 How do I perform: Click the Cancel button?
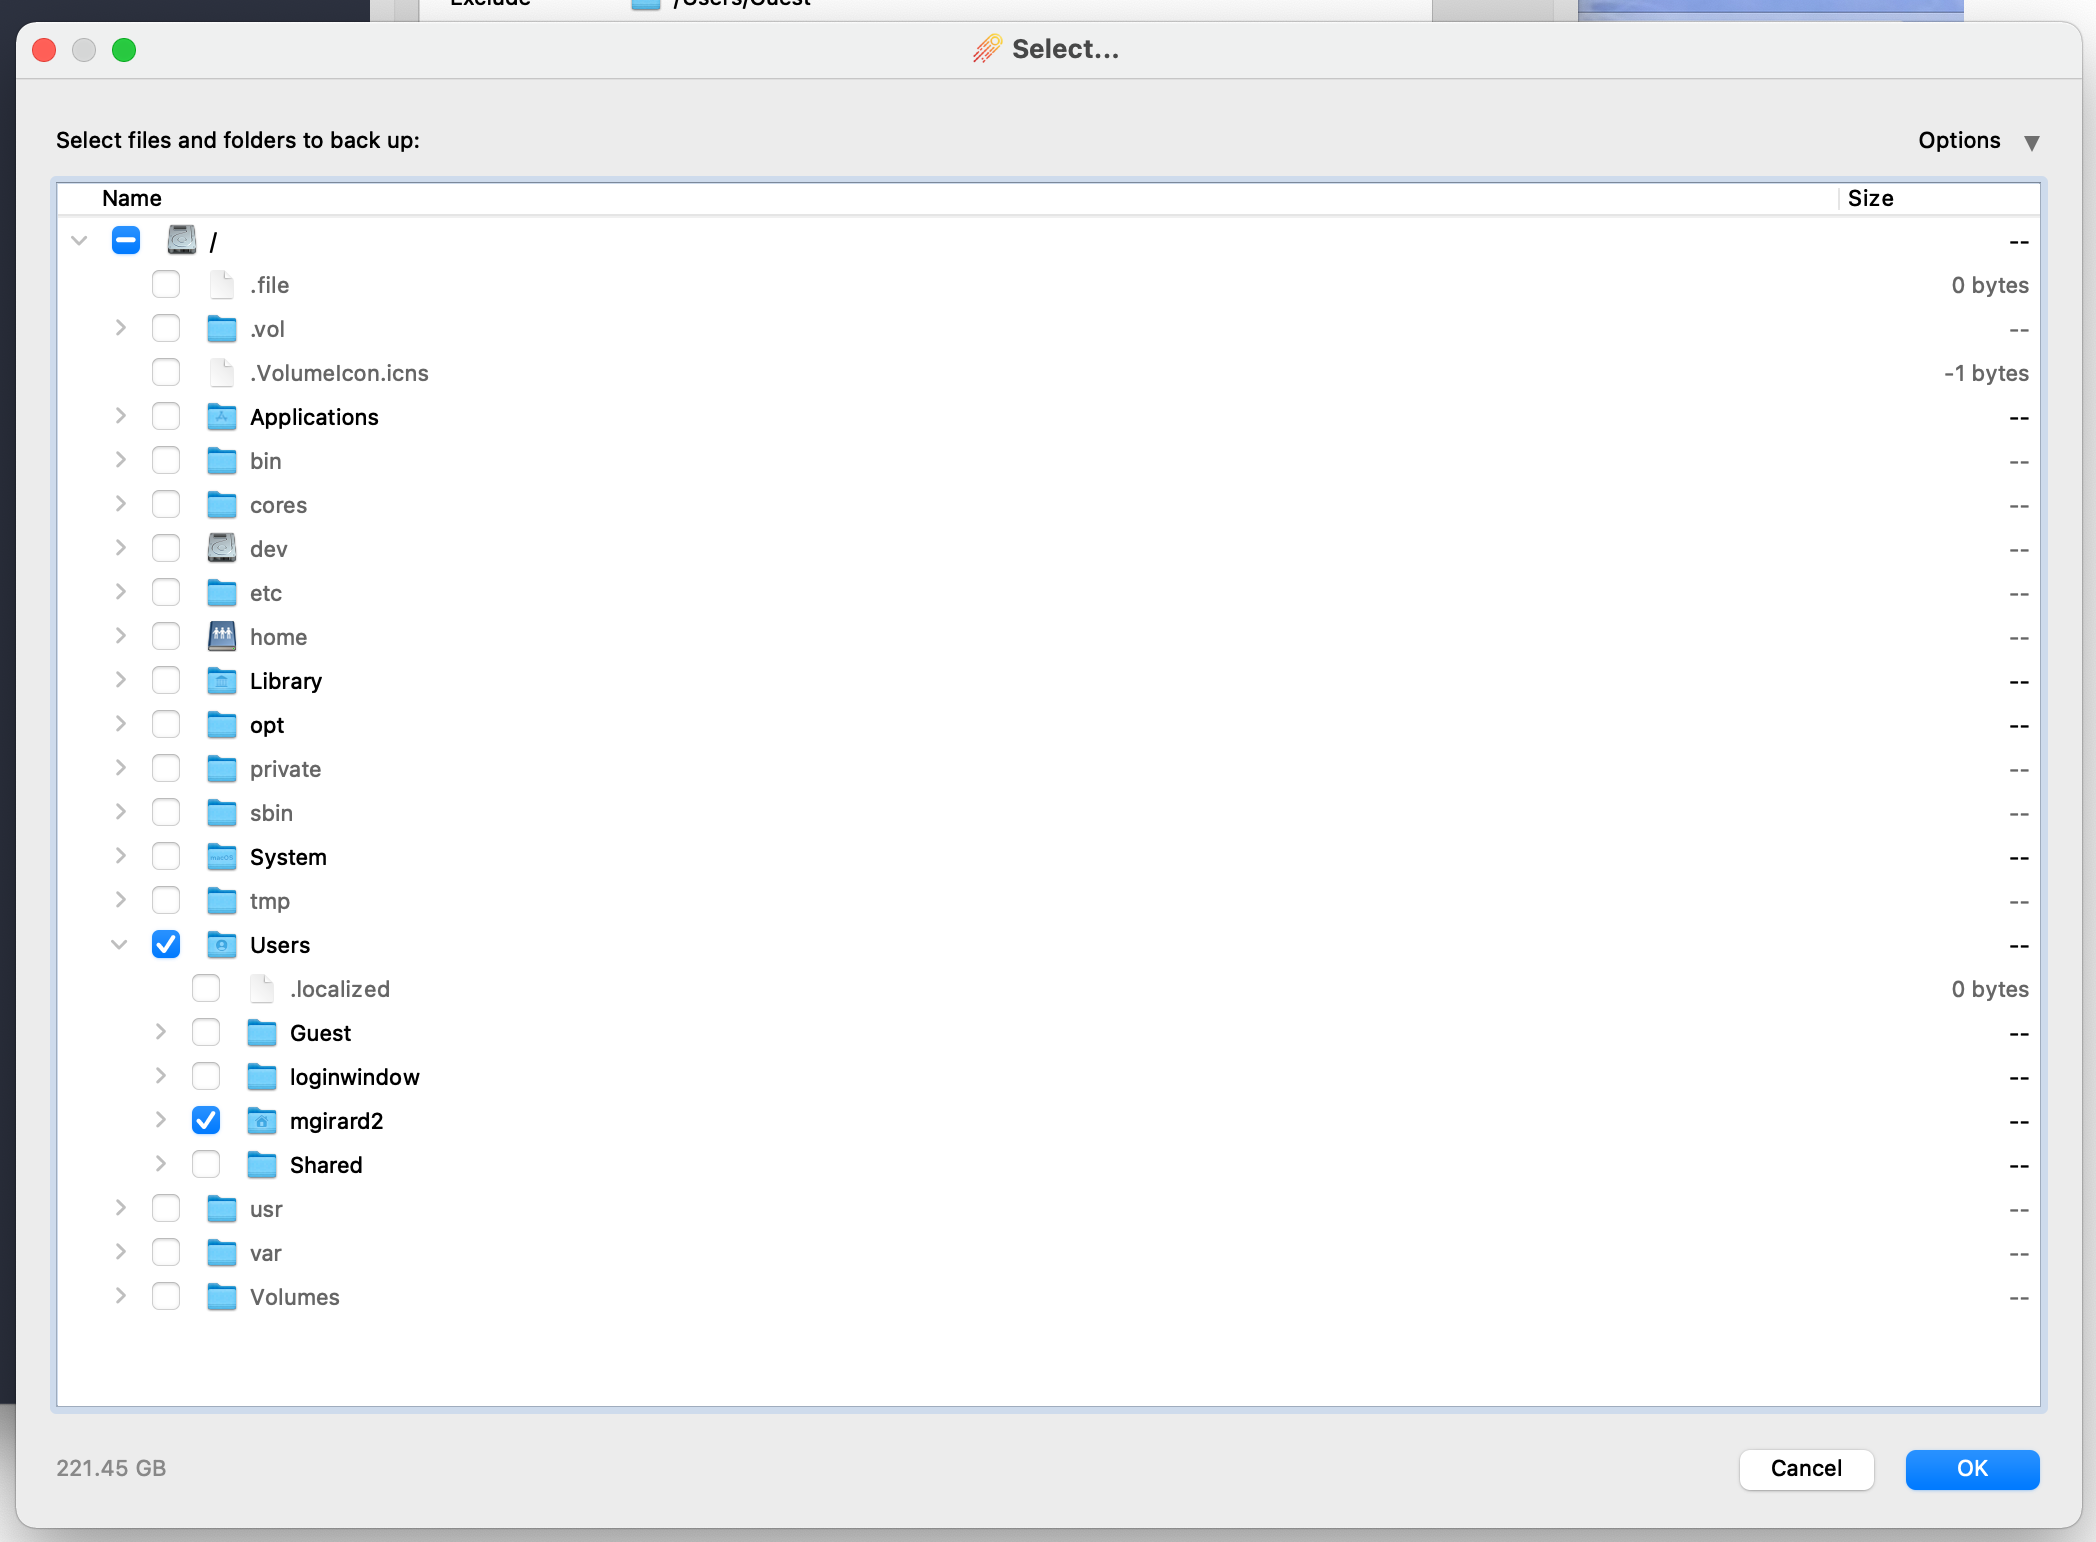[x=1805, y=1468]
